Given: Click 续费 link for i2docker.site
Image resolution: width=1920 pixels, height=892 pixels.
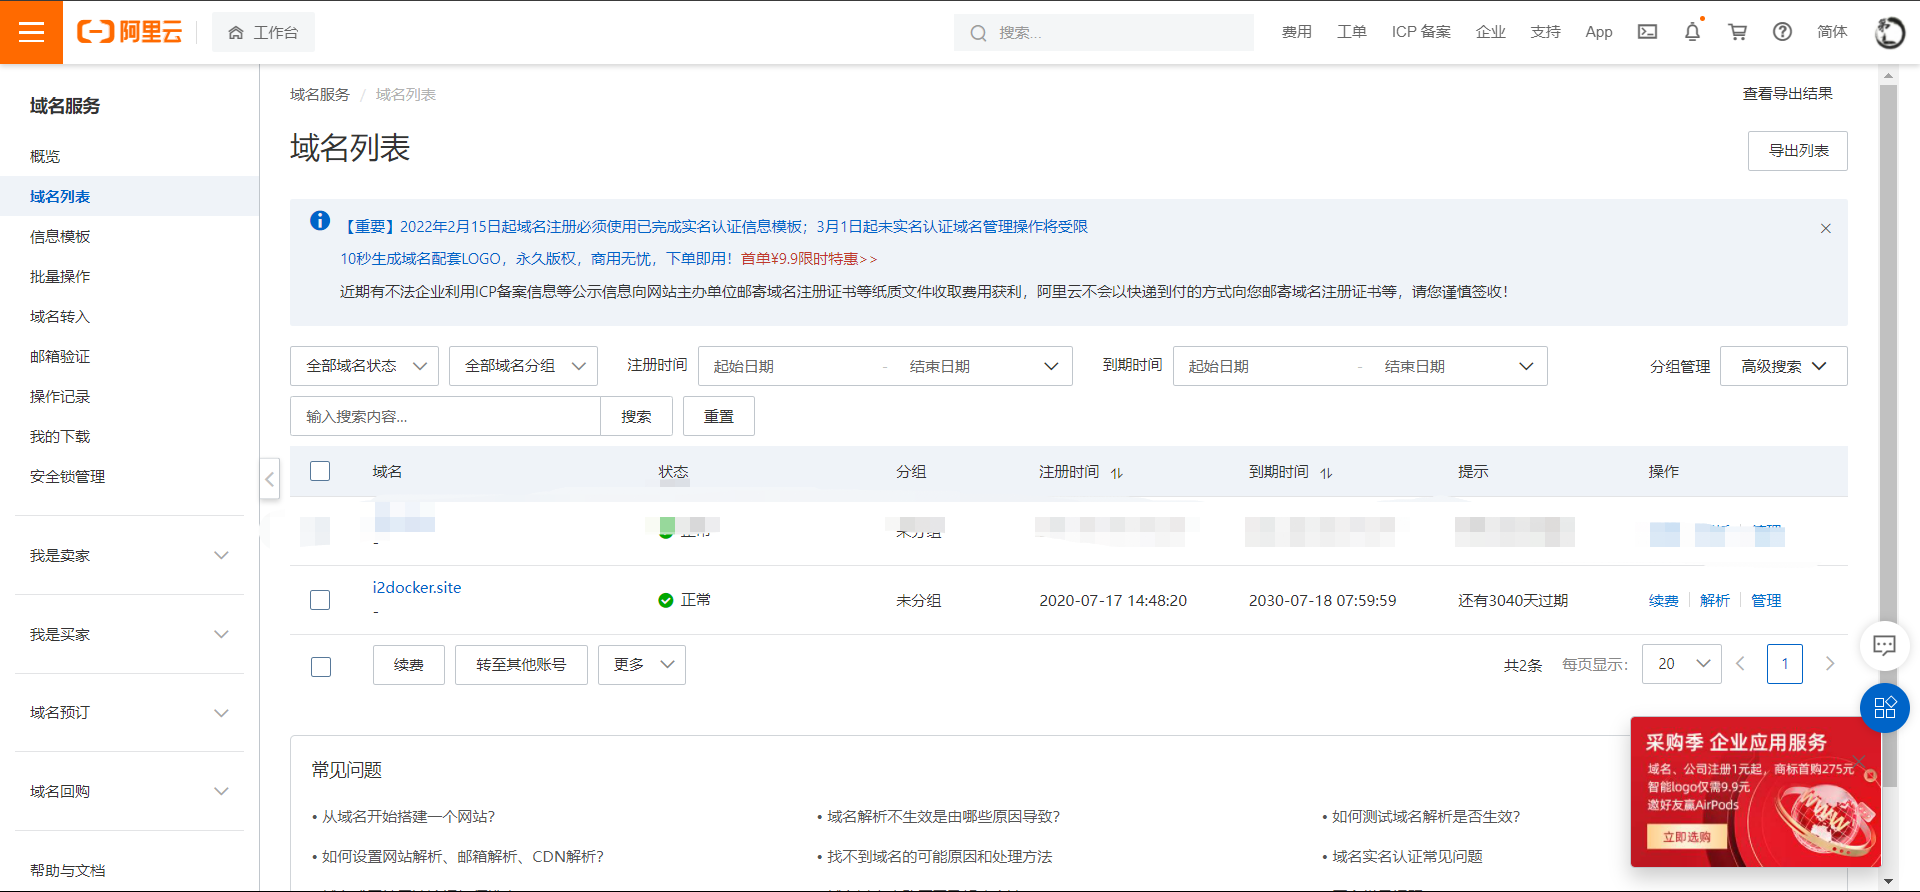Looking at the screenshot, I should click(1664, 600).
